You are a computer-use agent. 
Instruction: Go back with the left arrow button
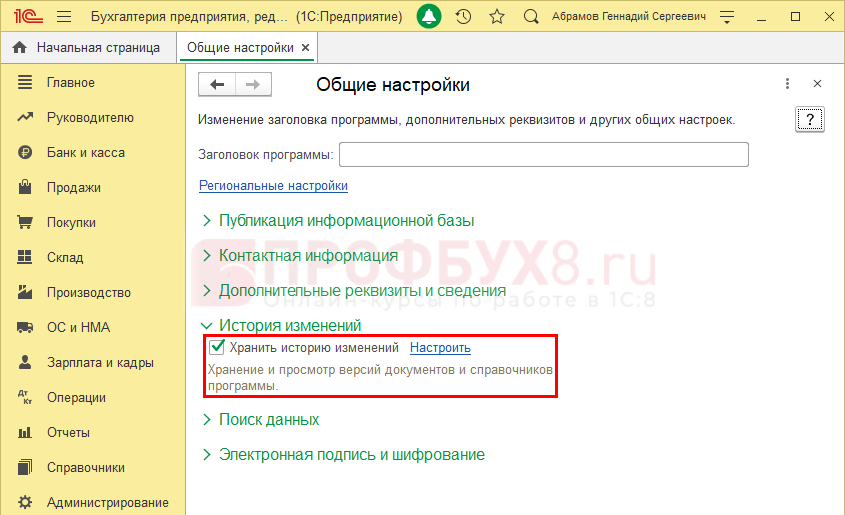[x=217, y=85]
